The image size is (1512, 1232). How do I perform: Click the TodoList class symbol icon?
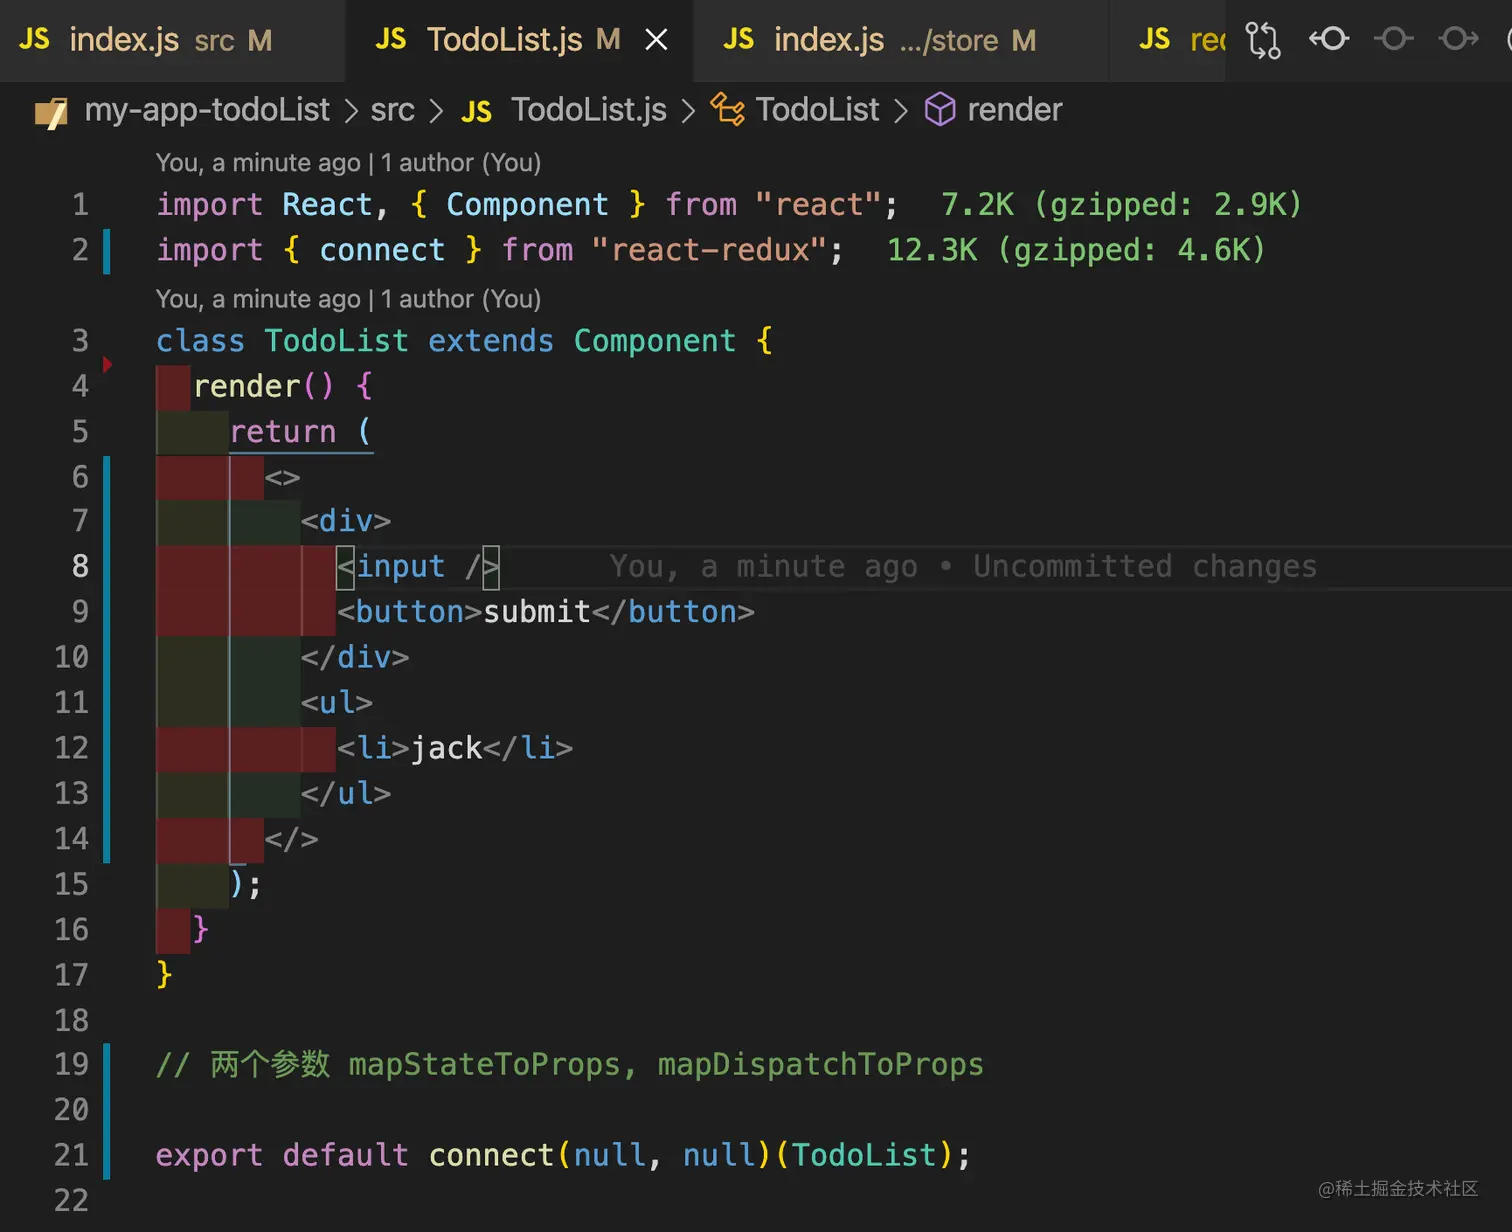coord(727,109)
